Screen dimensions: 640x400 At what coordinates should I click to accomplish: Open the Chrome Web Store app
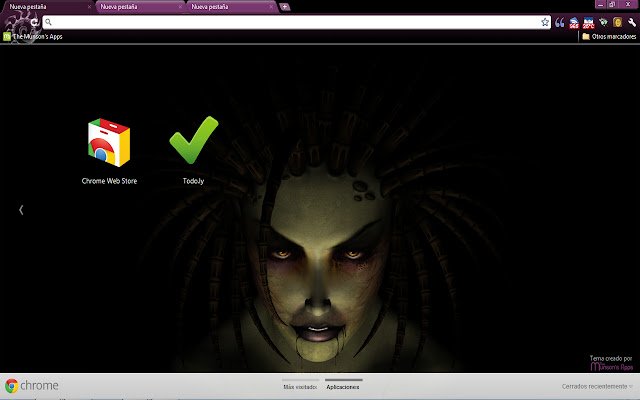click(109, 151)
